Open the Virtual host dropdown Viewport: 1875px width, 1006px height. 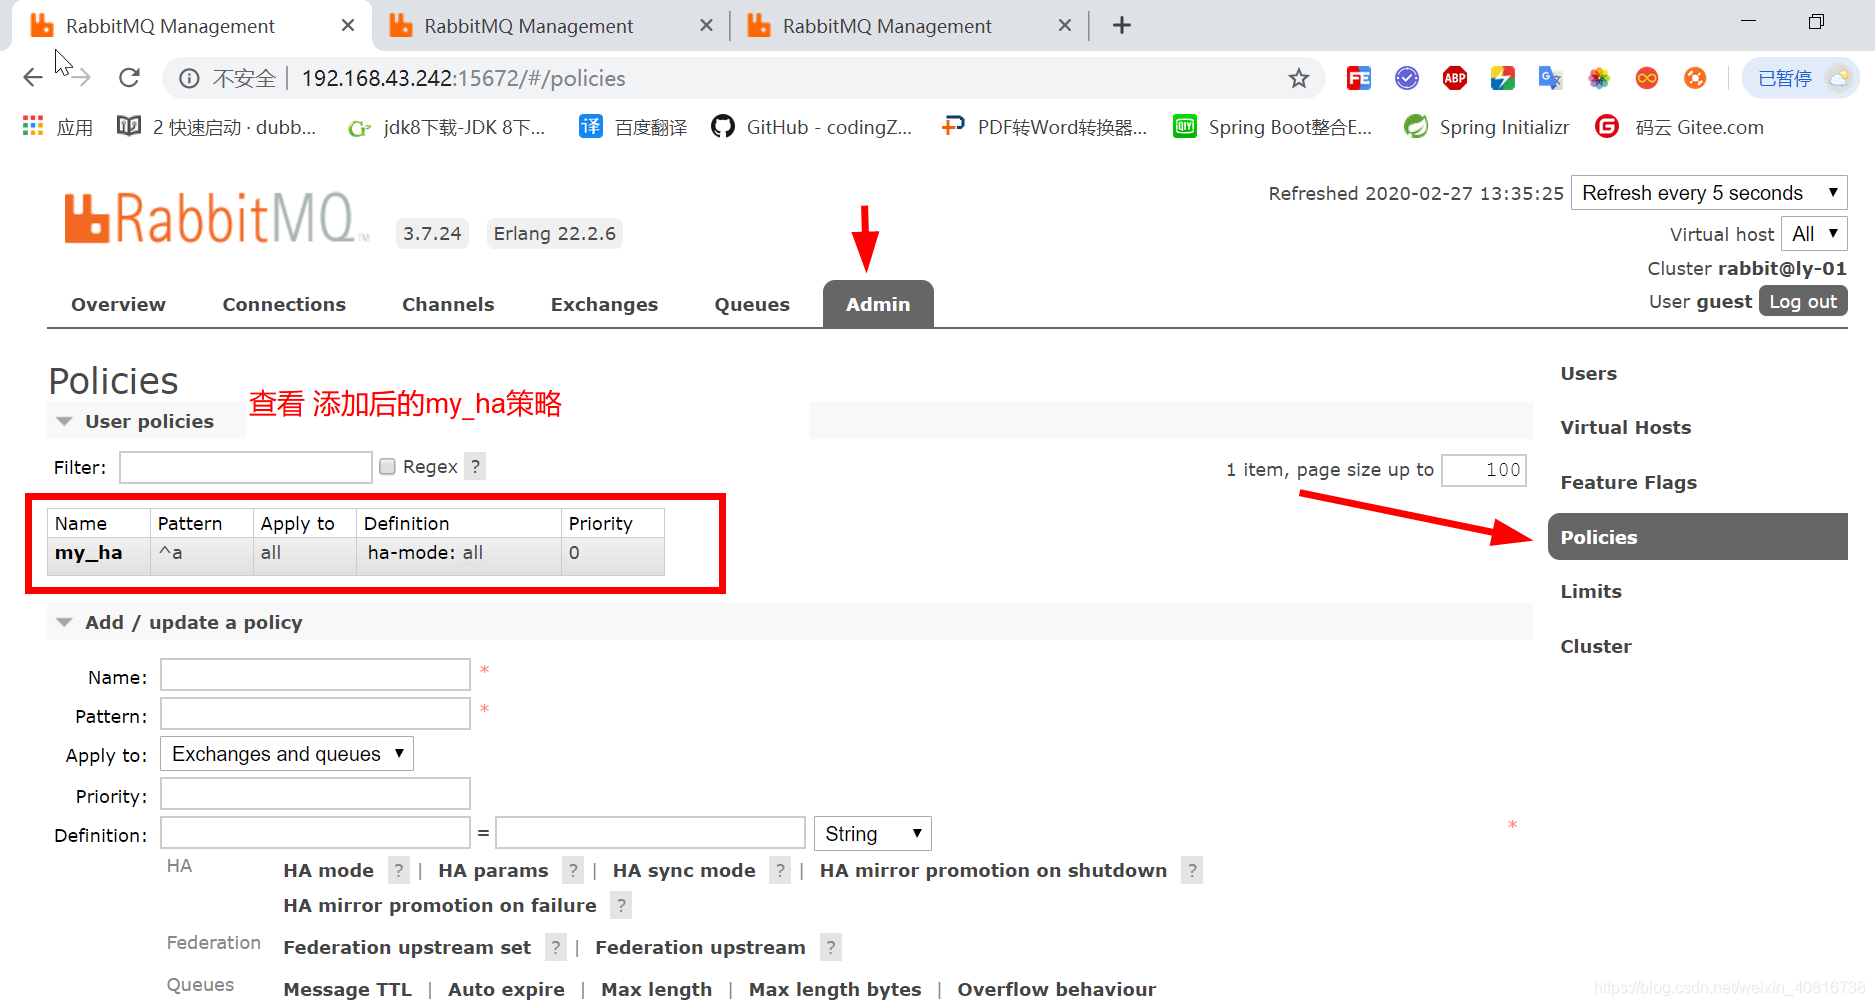(1814, 234)
